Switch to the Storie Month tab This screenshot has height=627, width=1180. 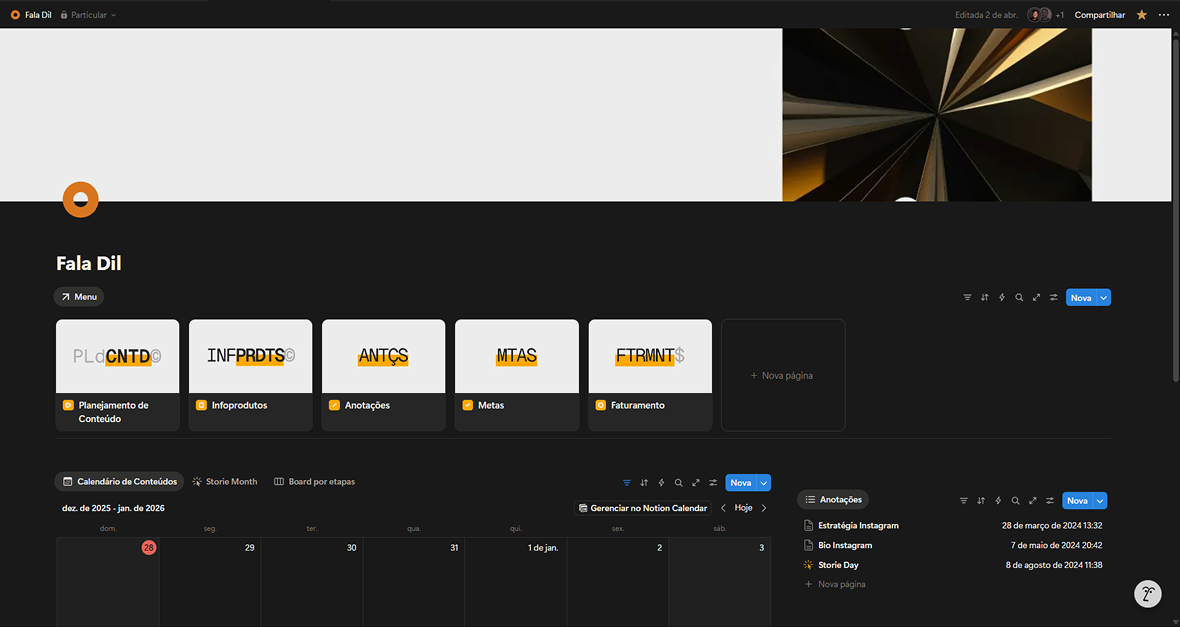pos(225,482)
